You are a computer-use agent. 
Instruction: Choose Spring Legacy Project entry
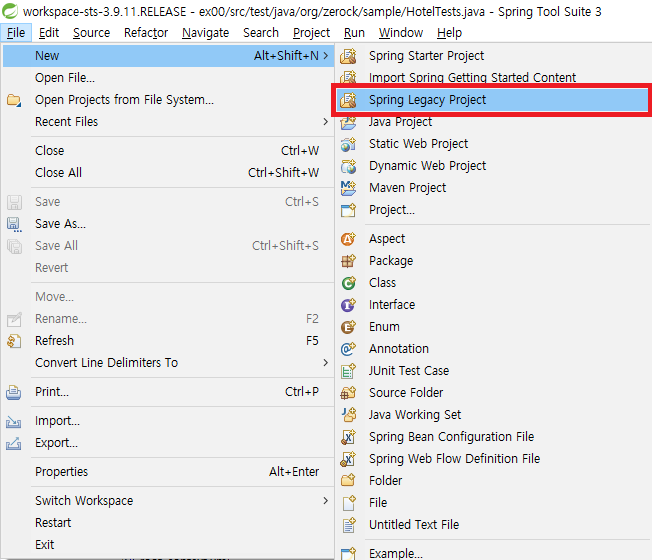point(492,100)
